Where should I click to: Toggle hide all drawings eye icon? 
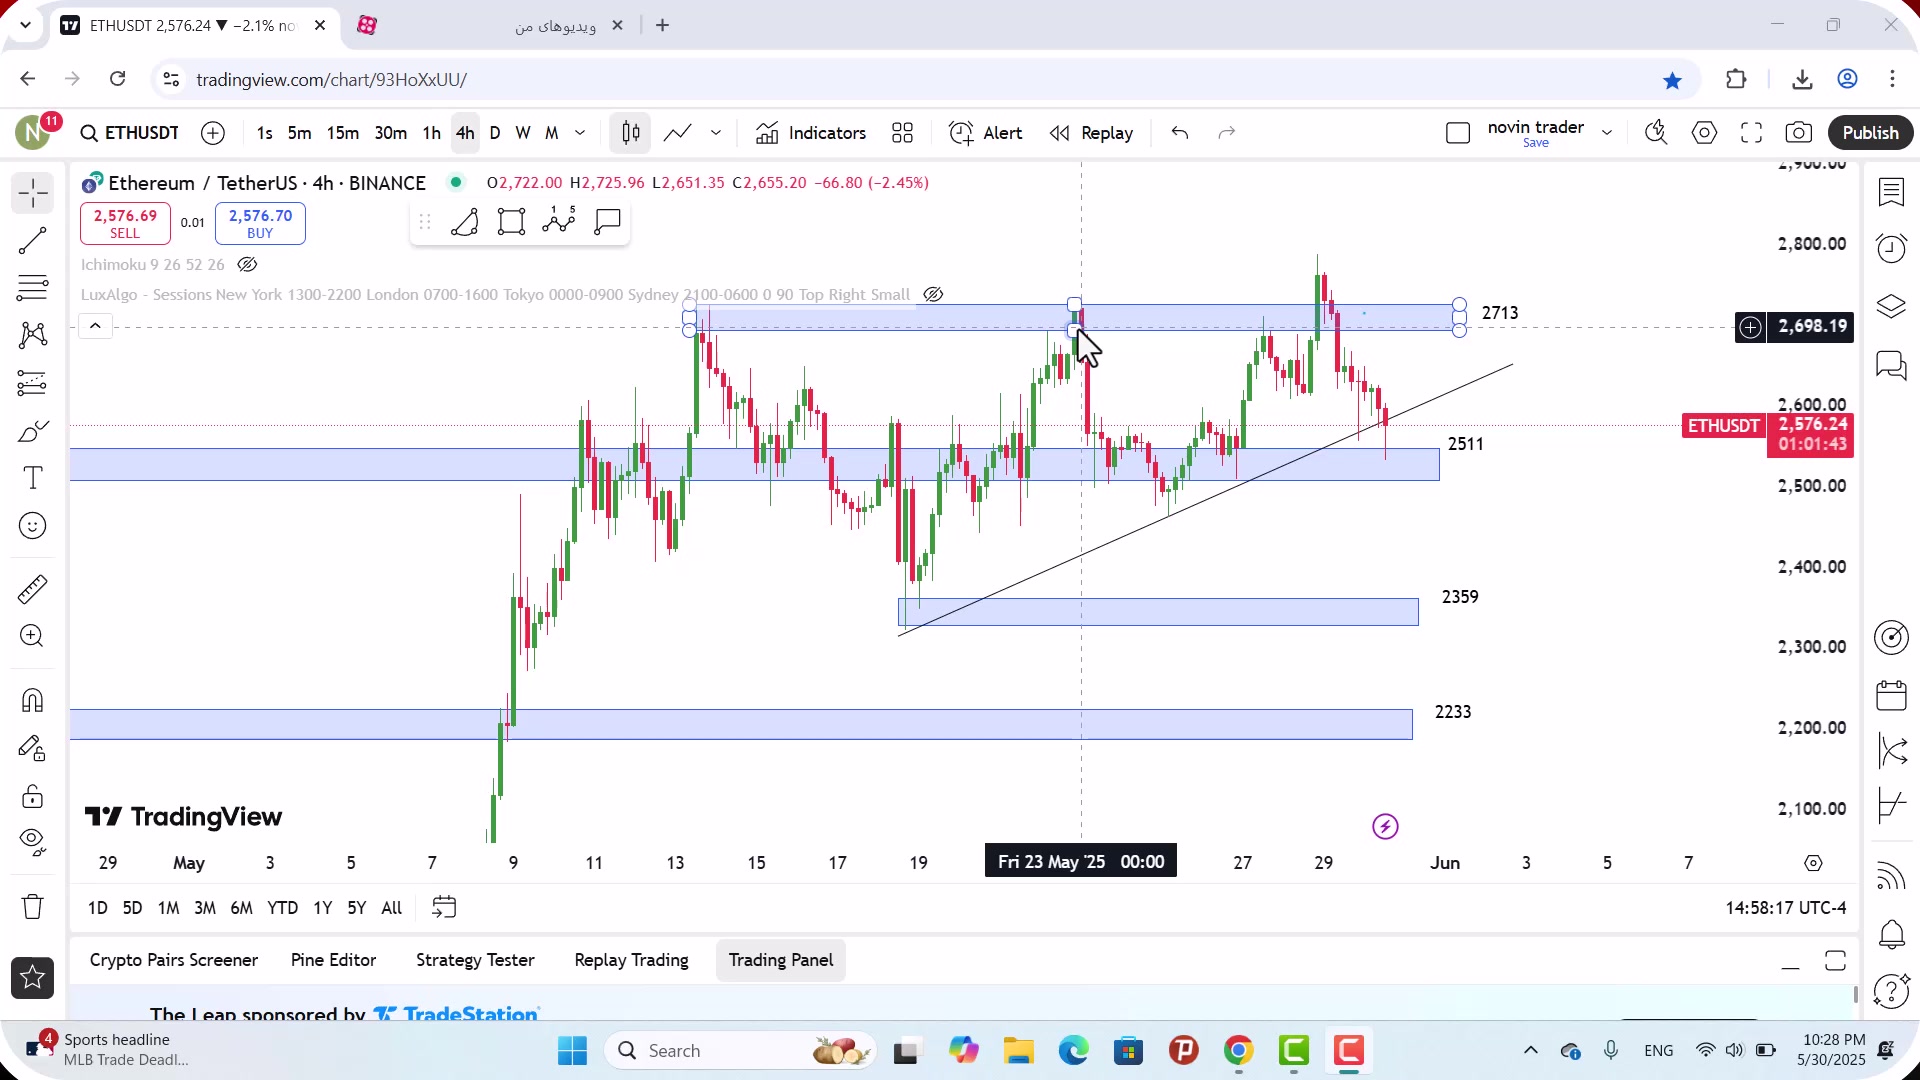[x=33, y=843]
